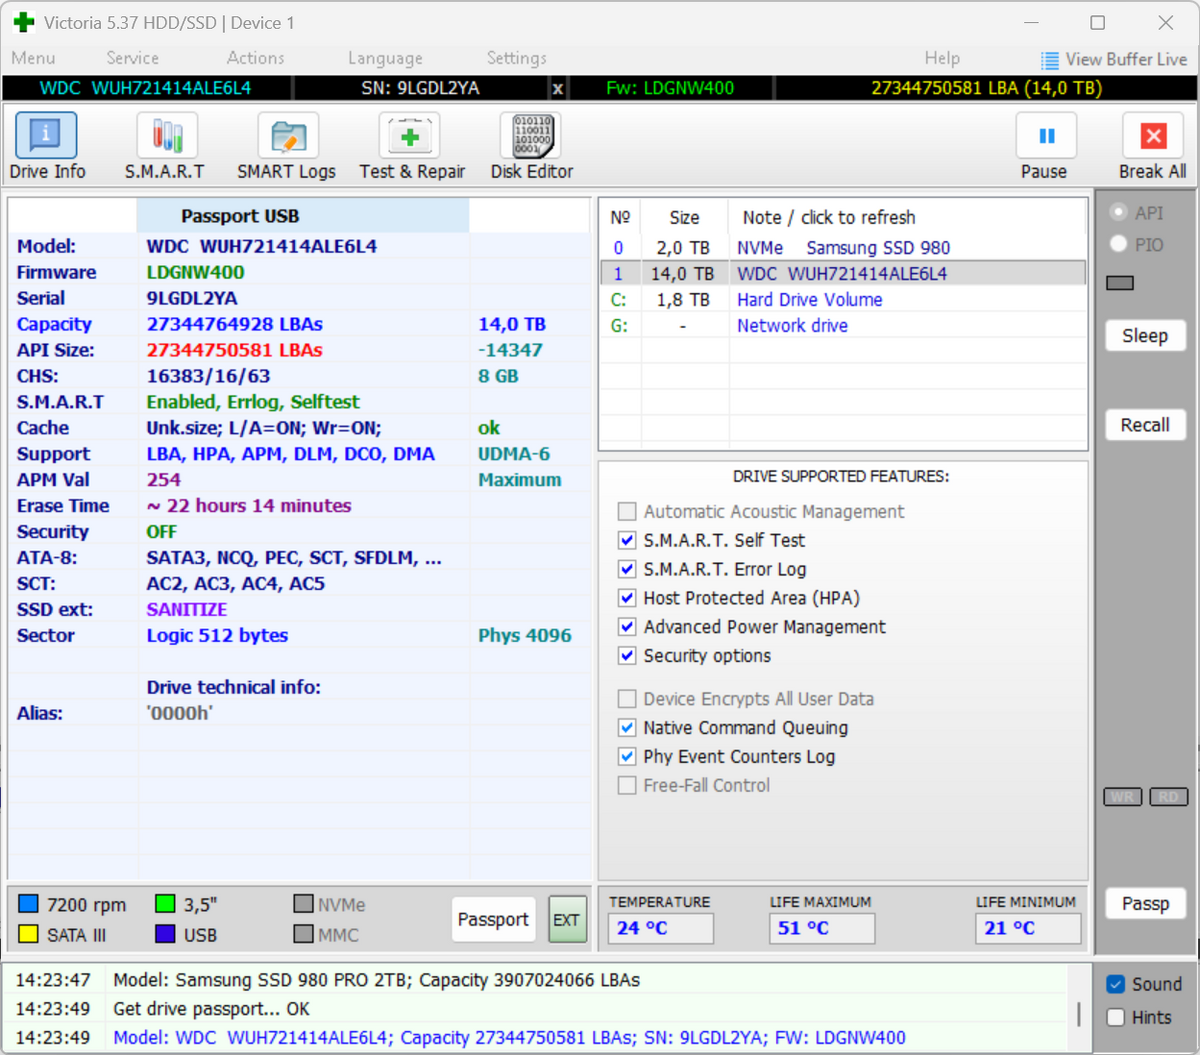Select the G: Network drive row
The image size is (1200, 1055).
point(843,326)
